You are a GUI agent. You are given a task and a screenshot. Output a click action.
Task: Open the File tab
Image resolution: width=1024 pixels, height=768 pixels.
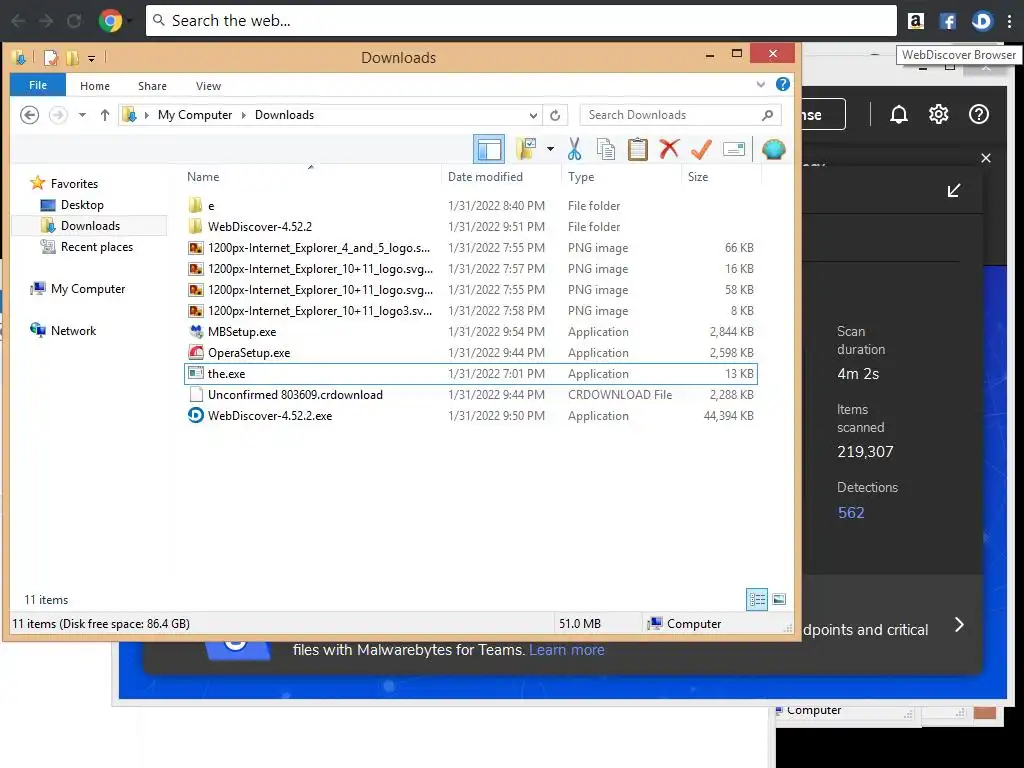coord(38,85)
